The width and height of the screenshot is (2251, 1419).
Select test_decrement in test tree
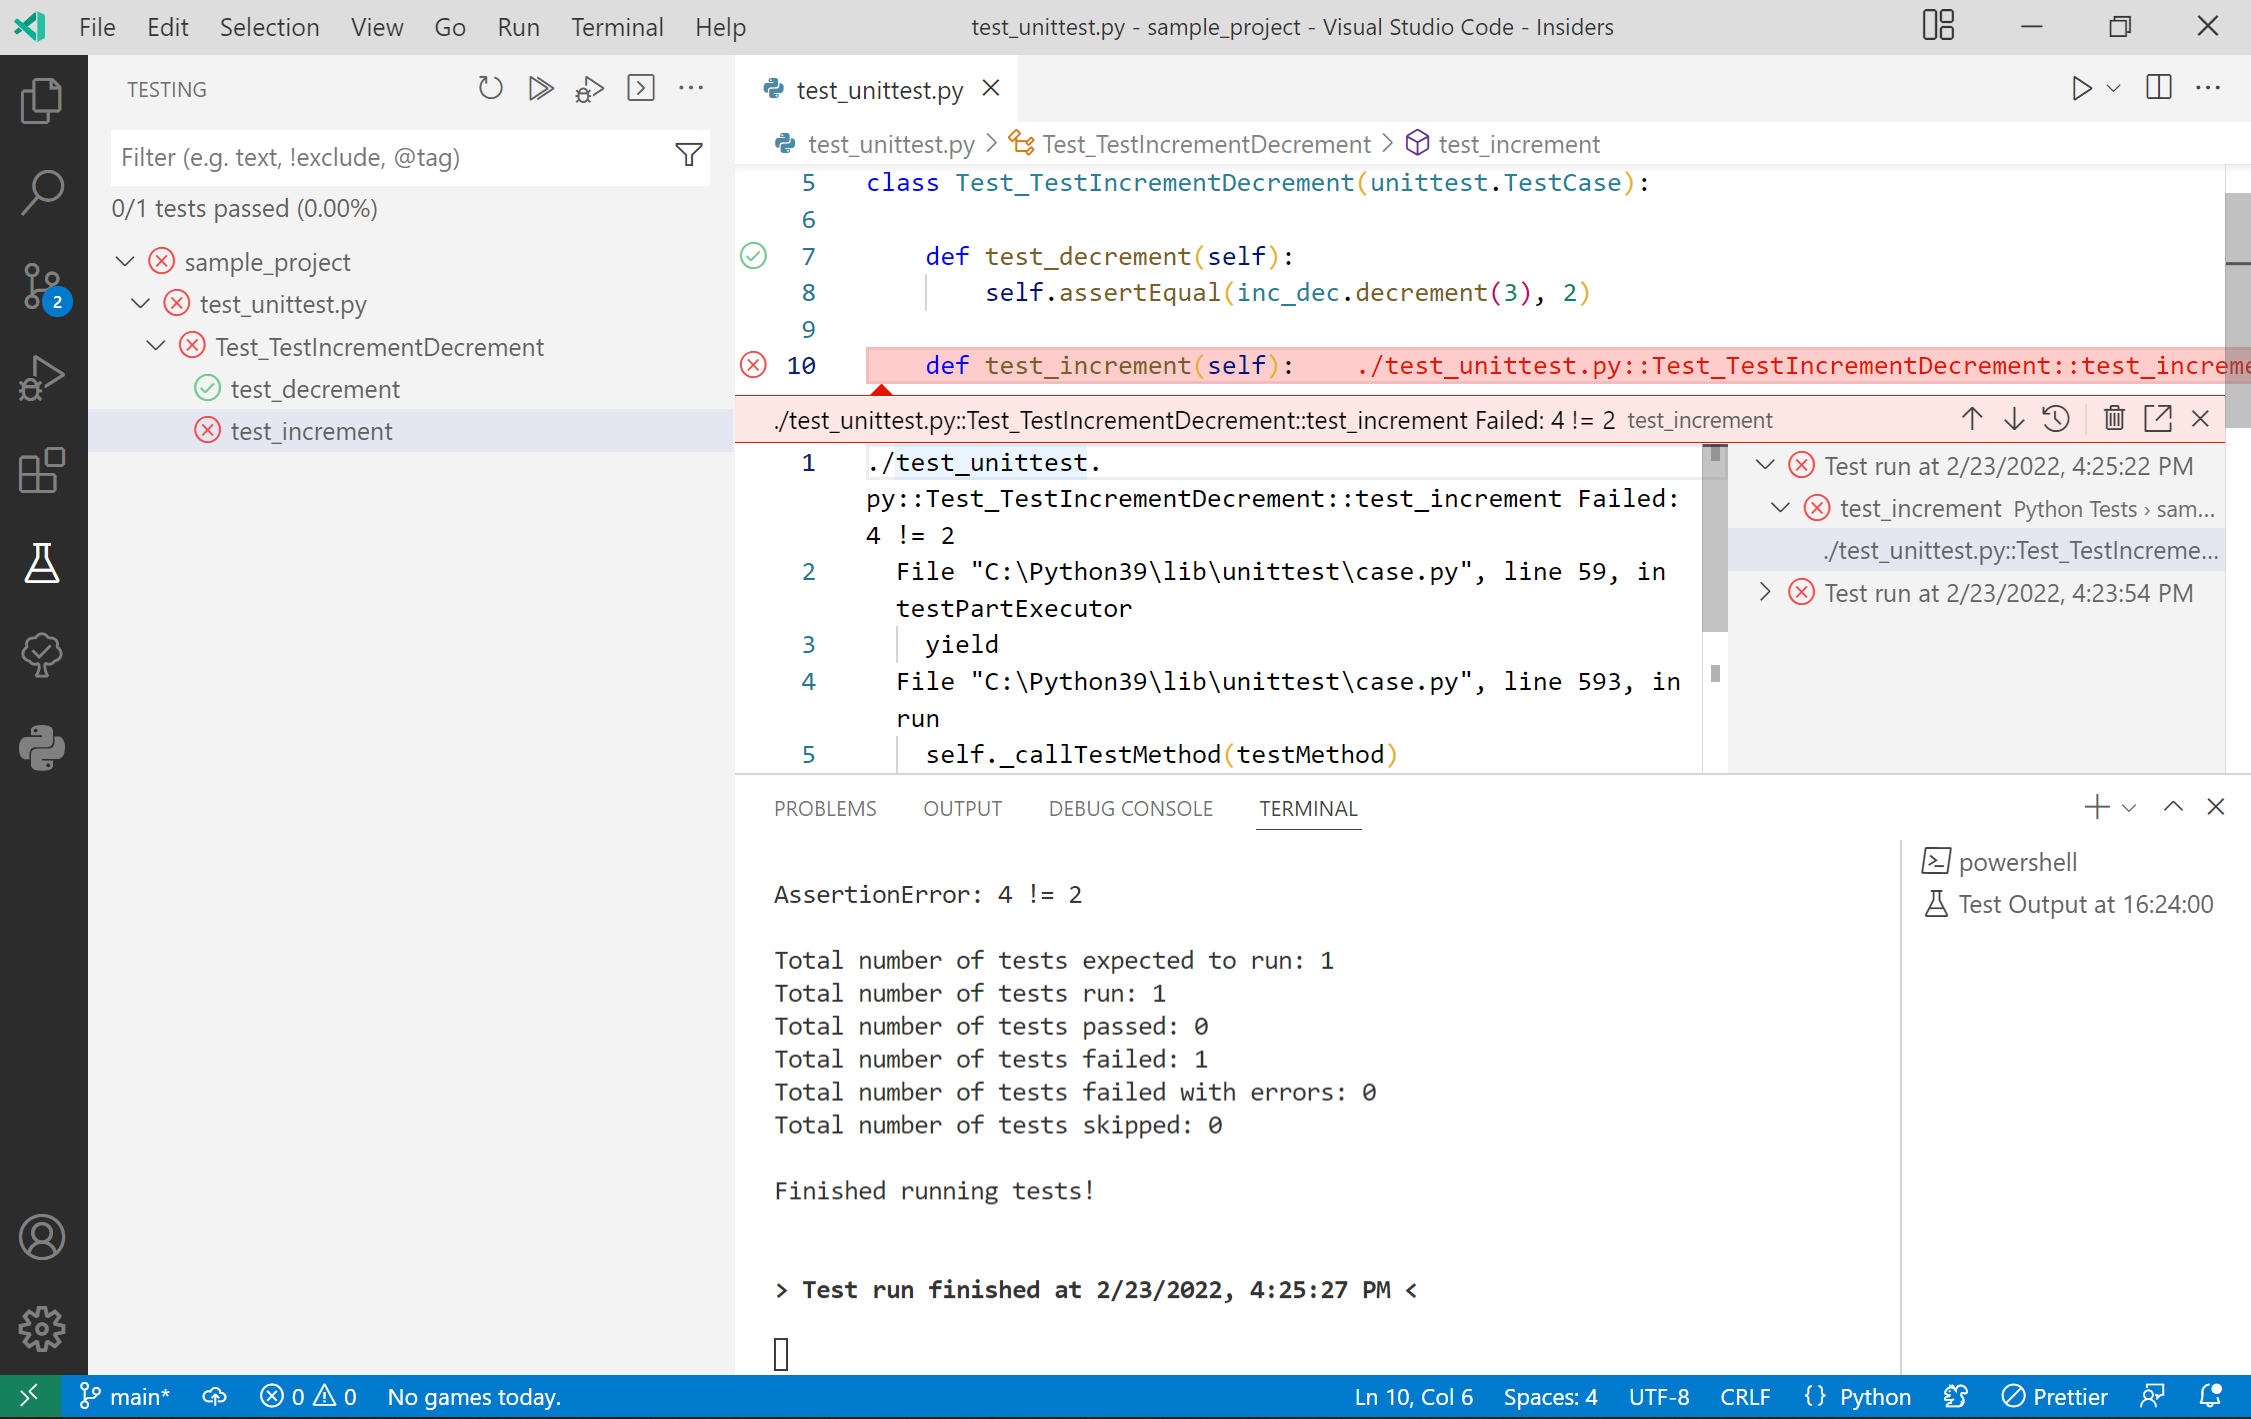314,389
